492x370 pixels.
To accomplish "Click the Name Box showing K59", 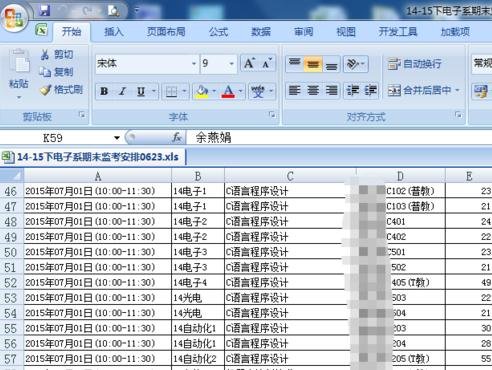I will coord(57,138).
